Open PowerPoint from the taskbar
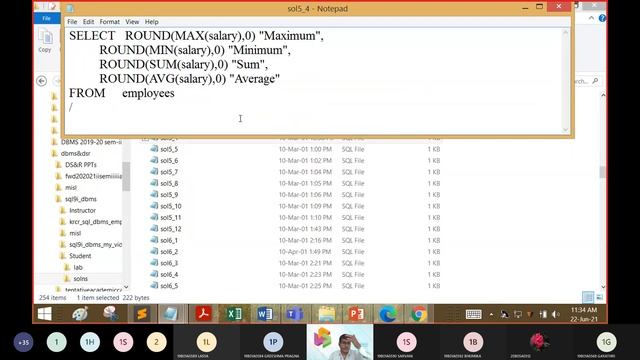Viewport: 640px width, 360px height. click(357, 314)
